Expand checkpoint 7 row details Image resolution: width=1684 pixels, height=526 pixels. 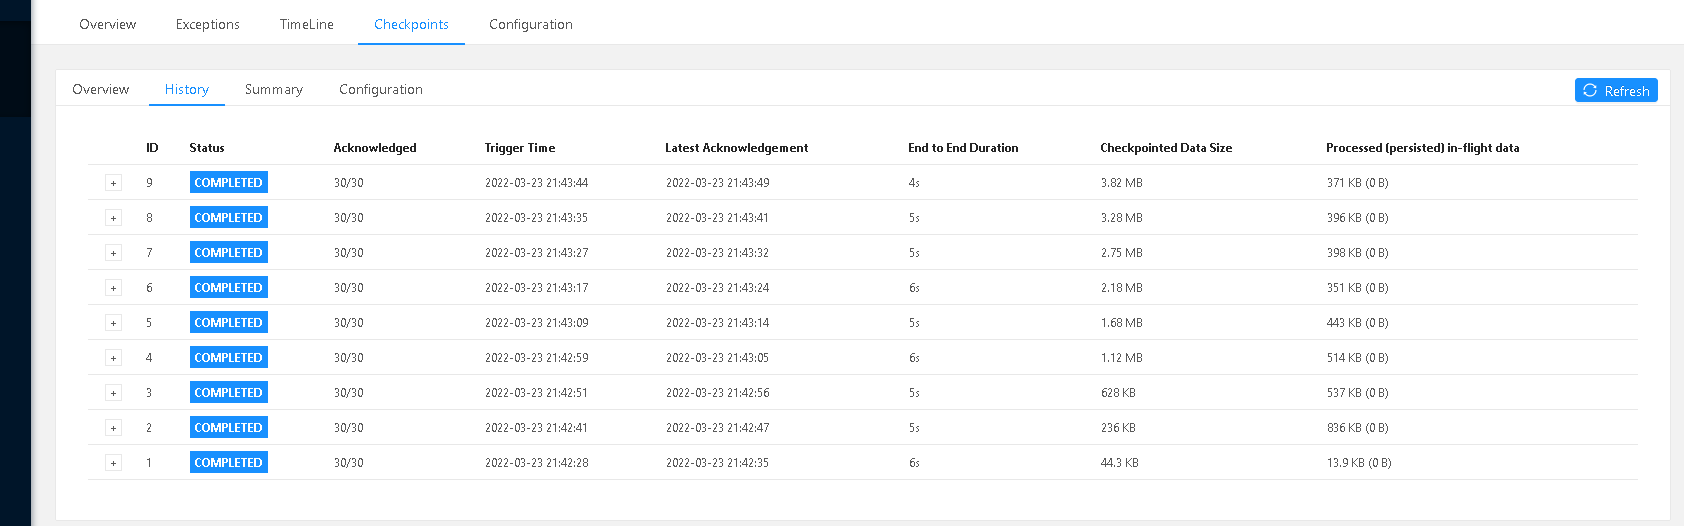pyautogui.click(x=113, y=253)
